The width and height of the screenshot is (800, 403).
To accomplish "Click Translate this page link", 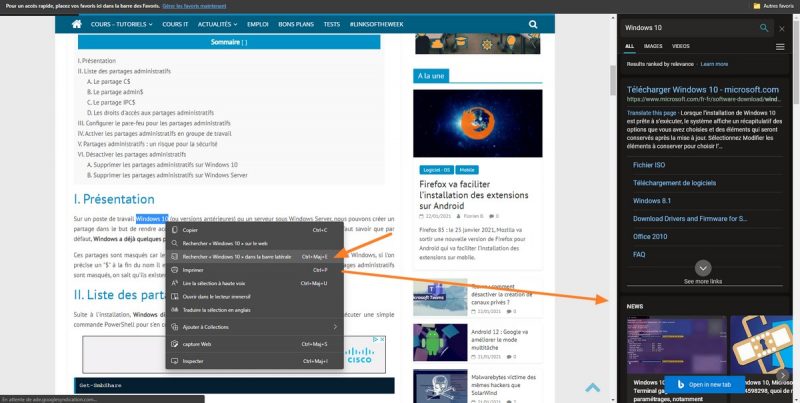I will click(x=652, y=113).
